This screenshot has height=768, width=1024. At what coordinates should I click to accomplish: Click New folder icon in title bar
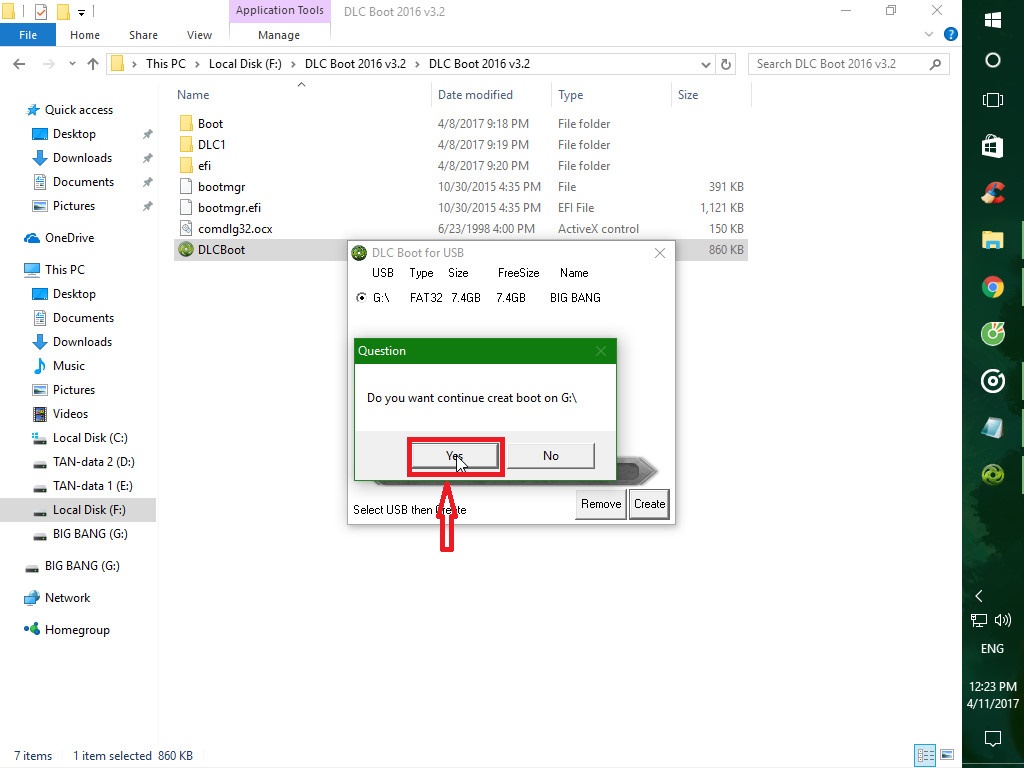63,11
